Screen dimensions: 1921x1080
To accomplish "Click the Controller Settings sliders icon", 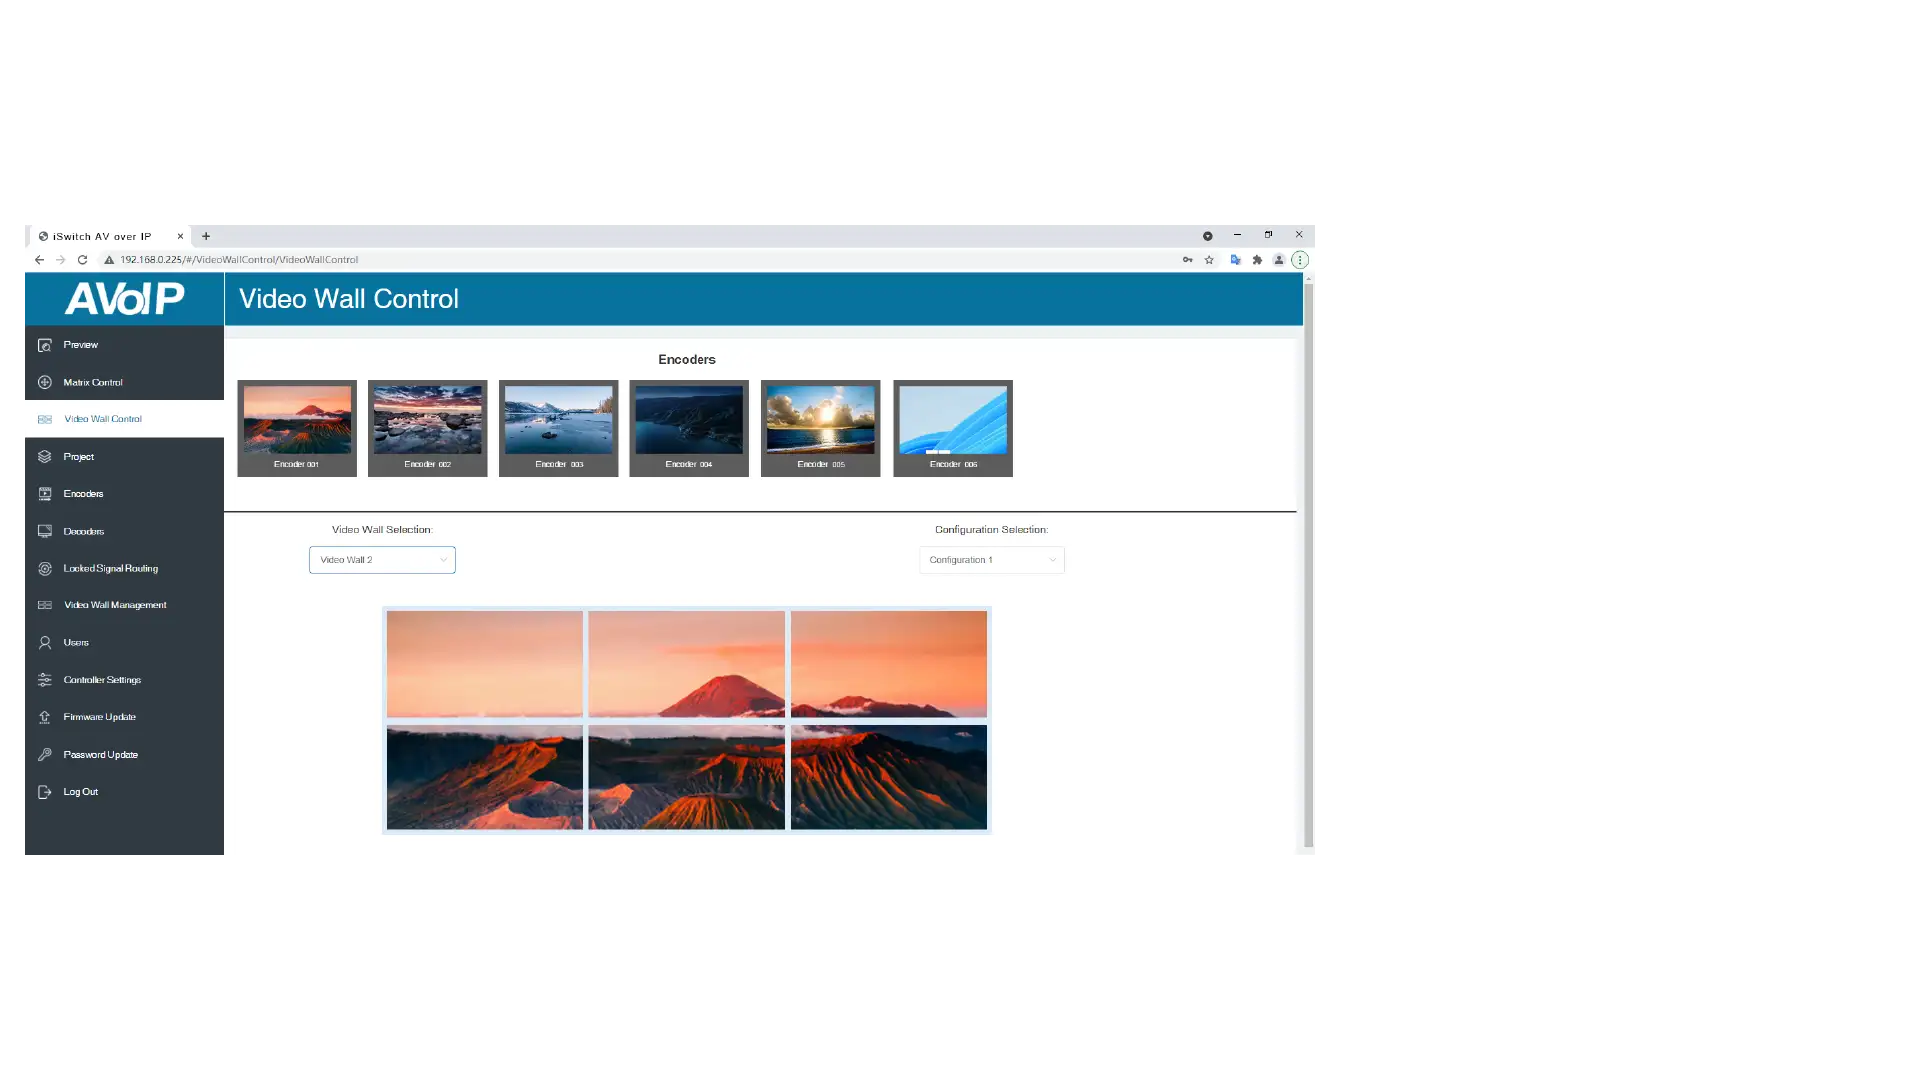I will tap(45, 680).
